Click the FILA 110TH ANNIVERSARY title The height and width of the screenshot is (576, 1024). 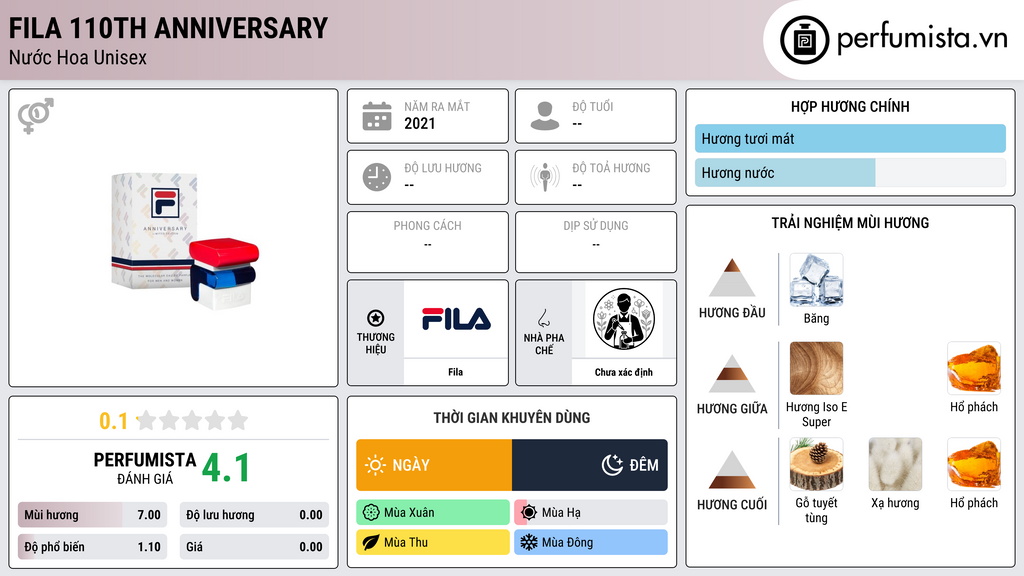tap(168, 28)
